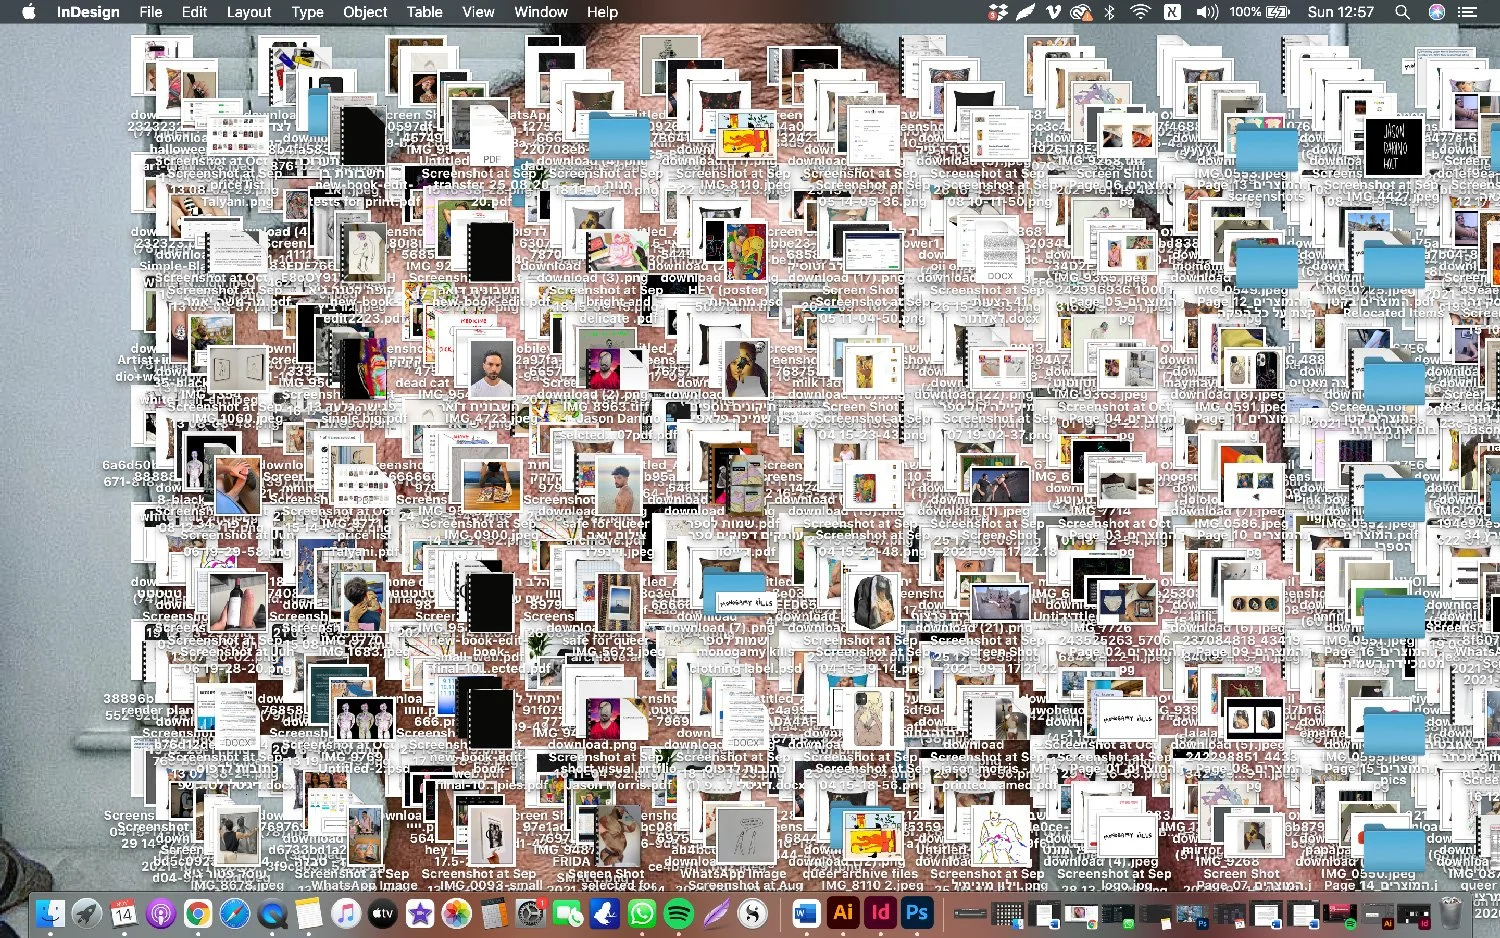Open the purple feather app in Dock
Image resolution: width=1500 pixels, height=938 pixels.
(716, 913)
